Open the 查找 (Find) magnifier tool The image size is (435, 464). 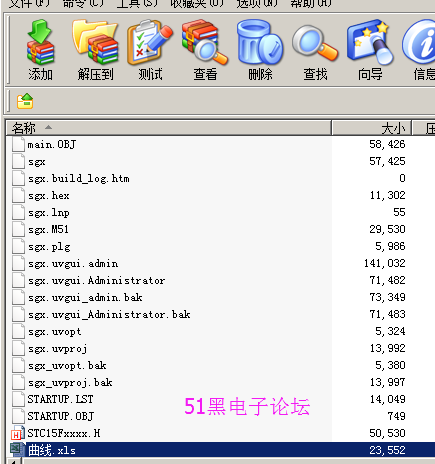[x=315, y=50]
